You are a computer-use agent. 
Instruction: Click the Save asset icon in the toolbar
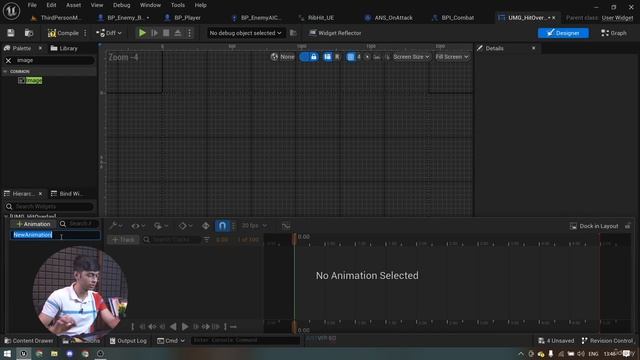coord(11,33)
